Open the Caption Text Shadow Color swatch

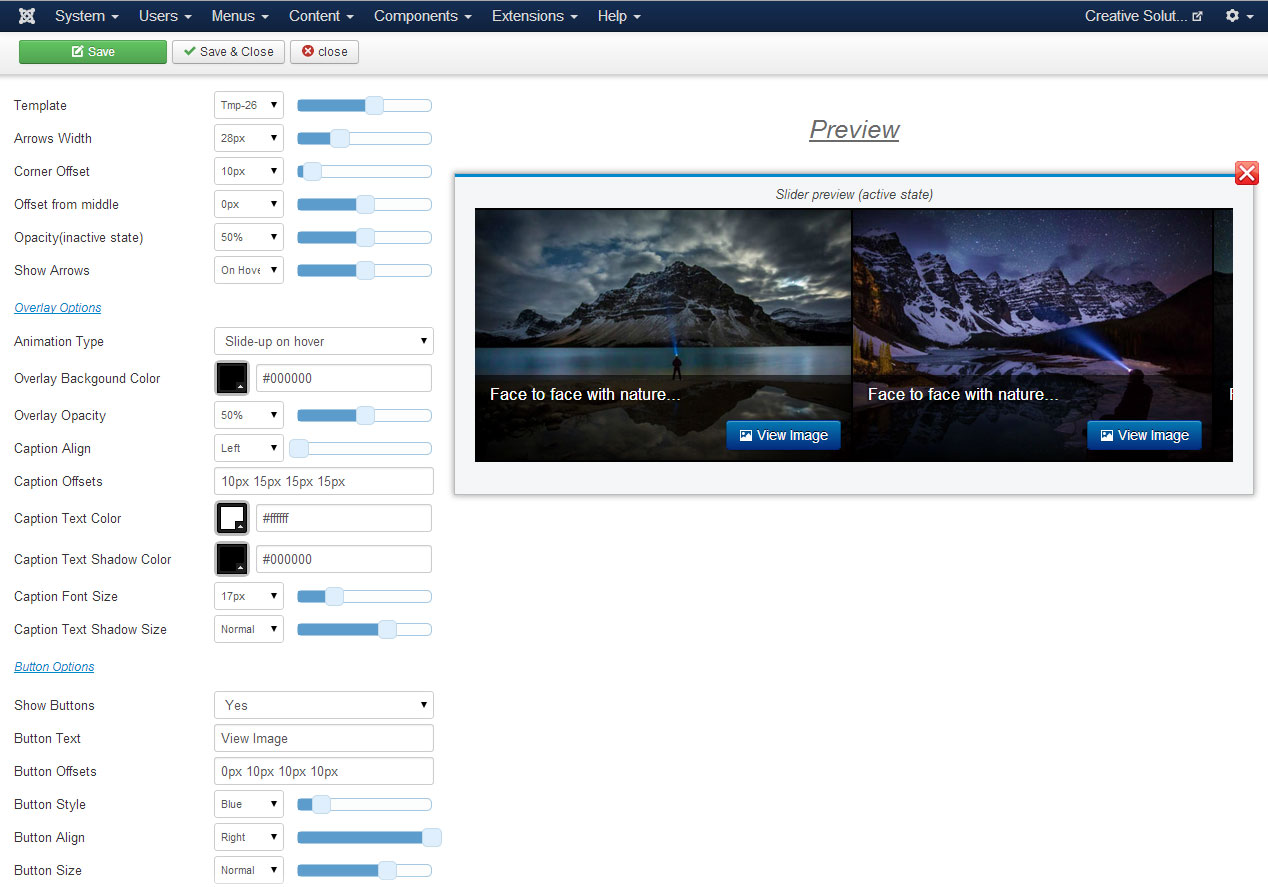point(232,559)
